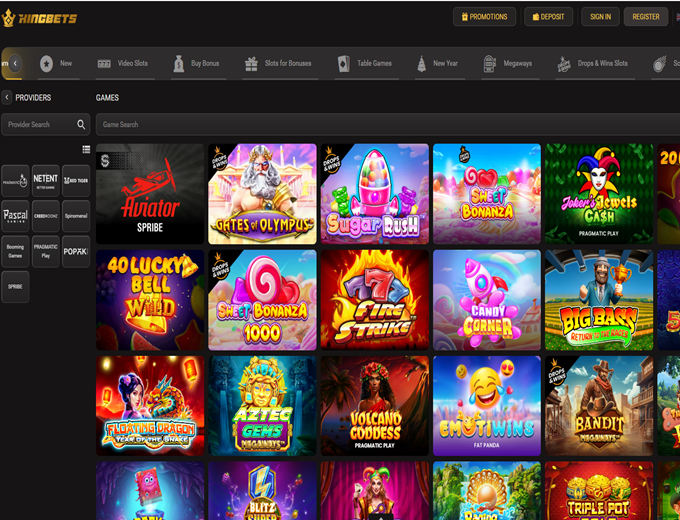This screenshot has width=680, height=520.
Task: Open the Promotions page
Action: tap(484, 17)
